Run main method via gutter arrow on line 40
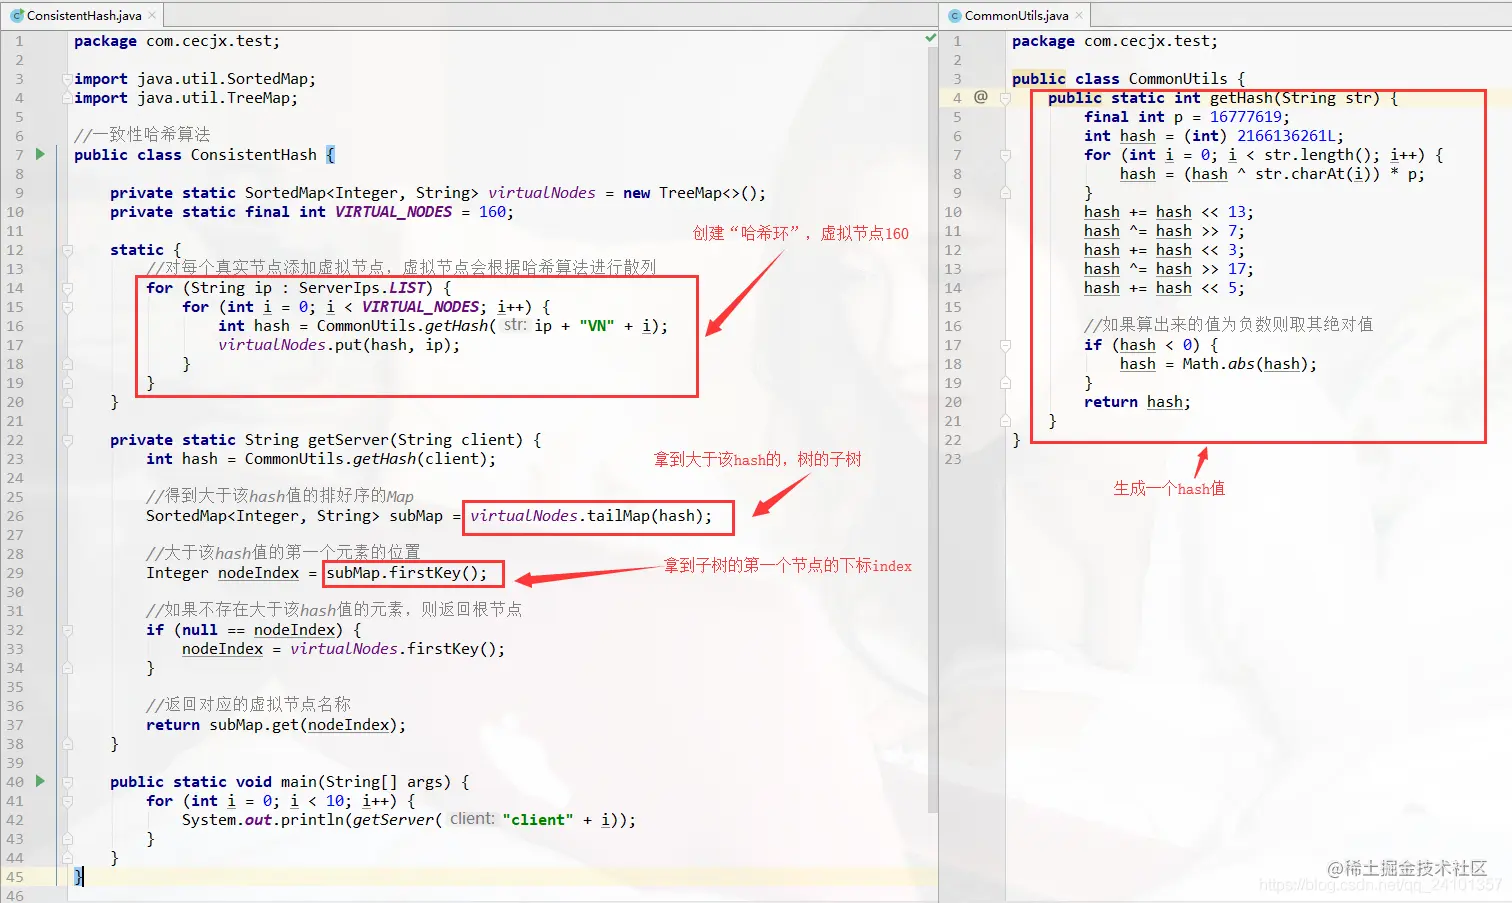The height and width of the screenshot is (903, 1512). tap(40, 781)
